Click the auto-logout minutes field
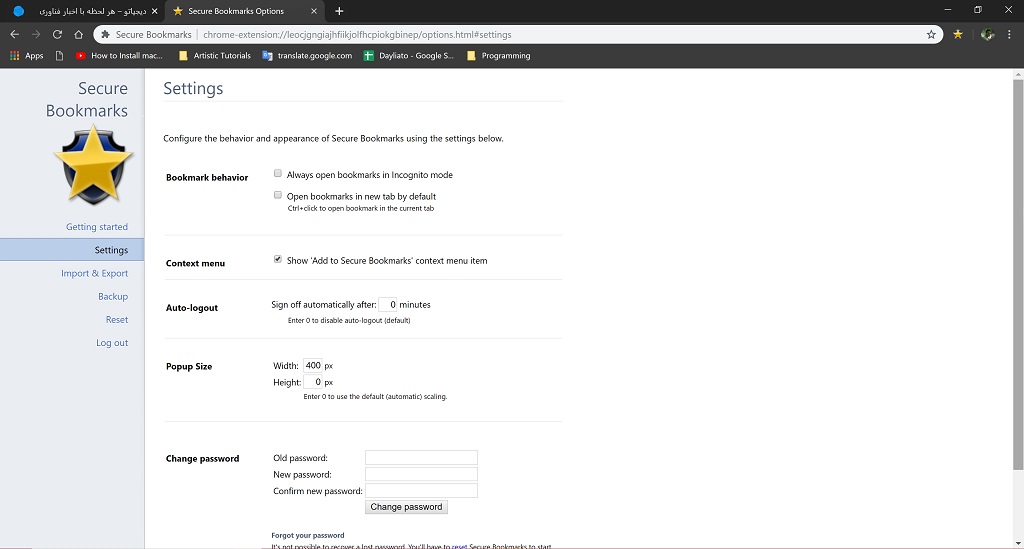 [388, 304]
